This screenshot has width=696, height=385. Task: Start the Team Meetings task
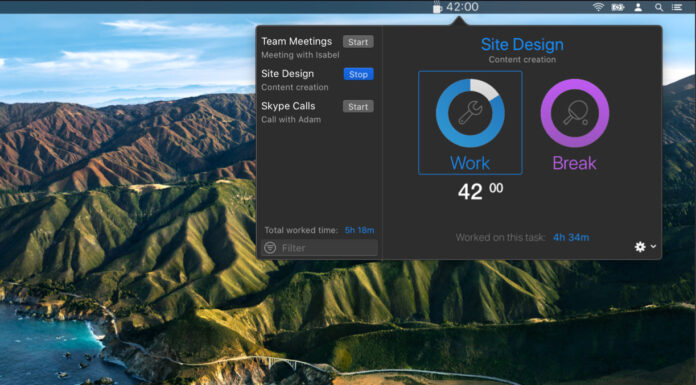358,42
